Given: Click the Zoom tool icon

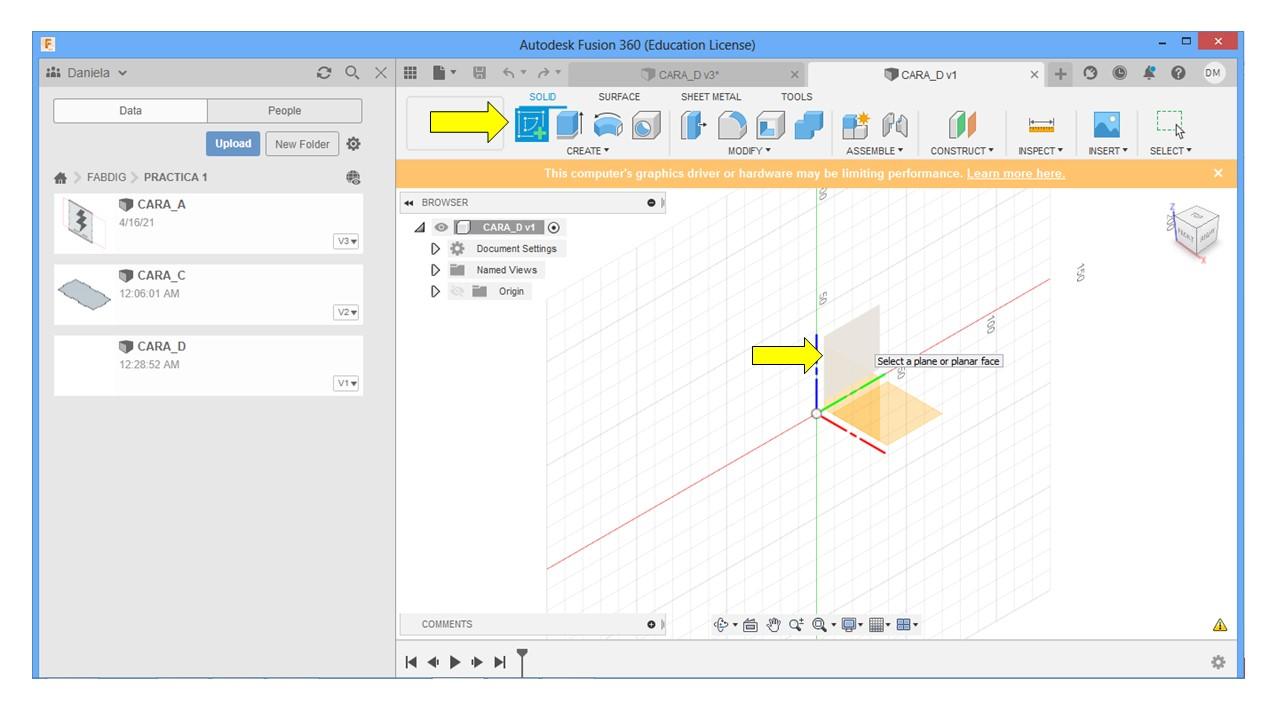Looking at the screenshot, I should 795,625.
